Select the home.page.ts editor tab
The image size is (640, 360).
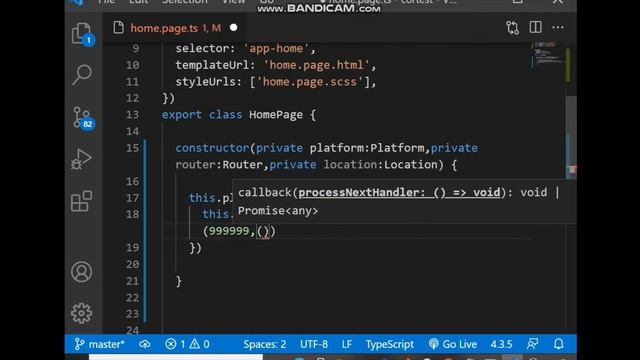pyautogui.click(x=176, y=28)
